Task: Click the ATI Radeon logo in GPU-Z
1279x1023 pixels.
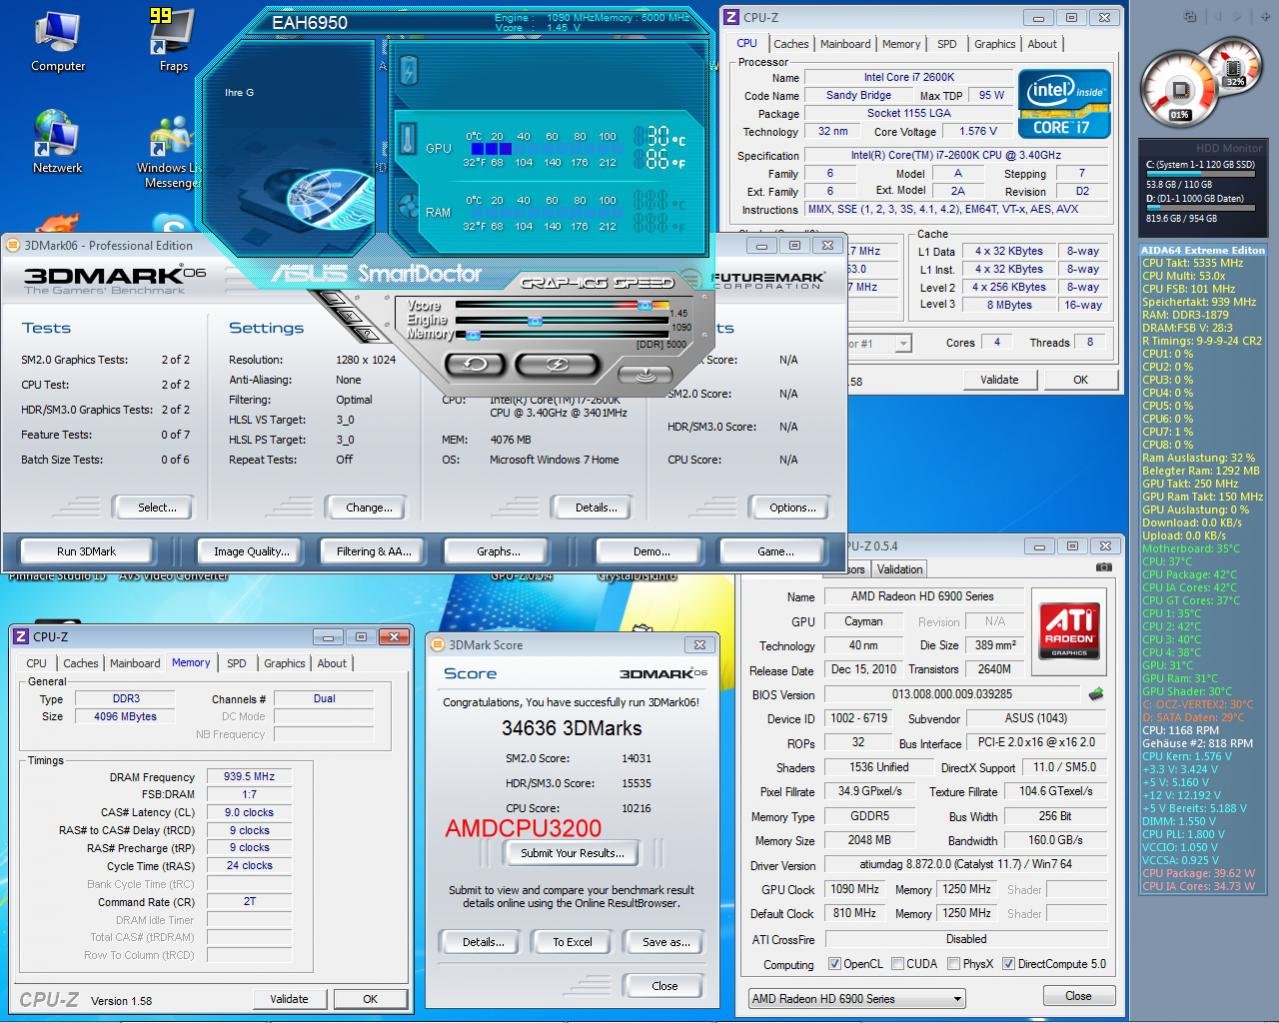Action: (x=1069, y=630)
